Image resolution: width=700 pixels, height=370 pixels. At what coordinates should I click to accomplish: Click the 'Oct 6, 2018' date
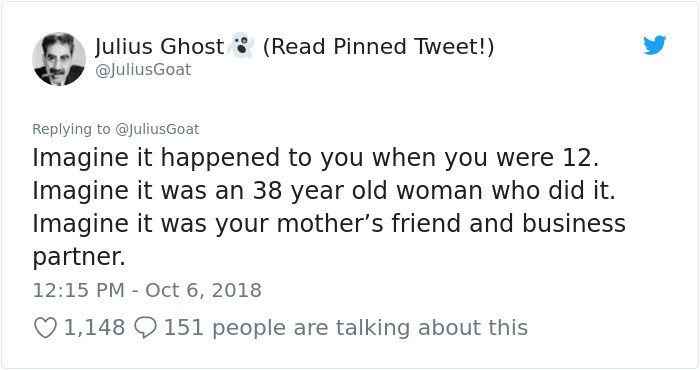[x=203, y=290]
